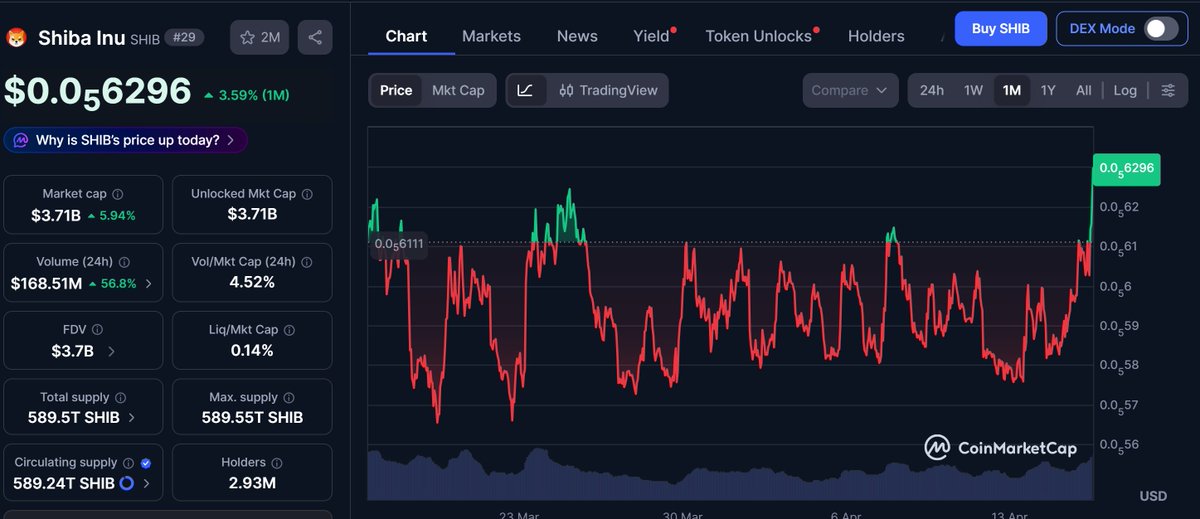Click the 6 Apr date axis label
The height and width of the screenshot is (519, 1200).
coord(846,514)
